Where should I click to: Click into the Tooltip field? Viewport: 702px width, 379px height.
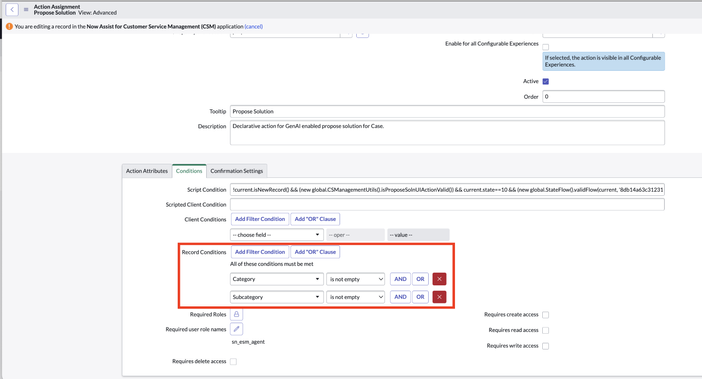tap(447, 111)
